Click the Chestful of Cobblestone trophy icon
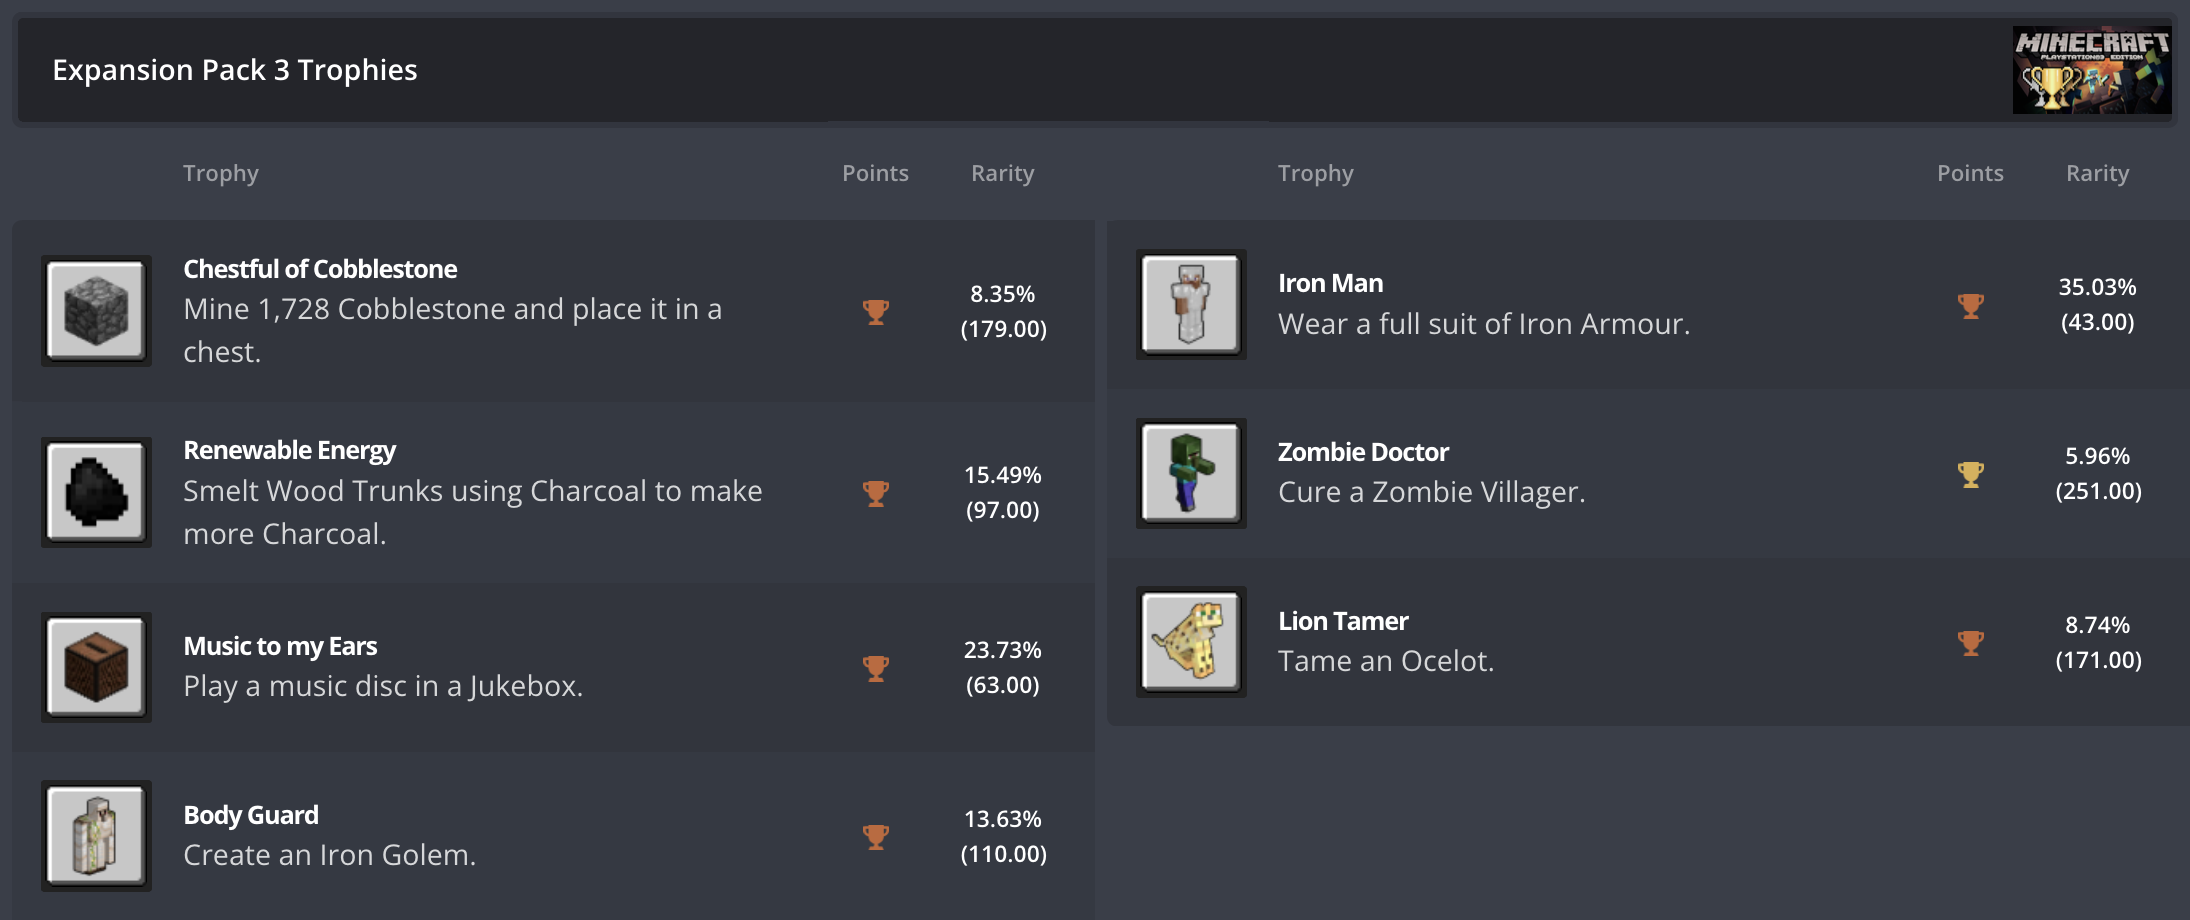 (95, 310)
